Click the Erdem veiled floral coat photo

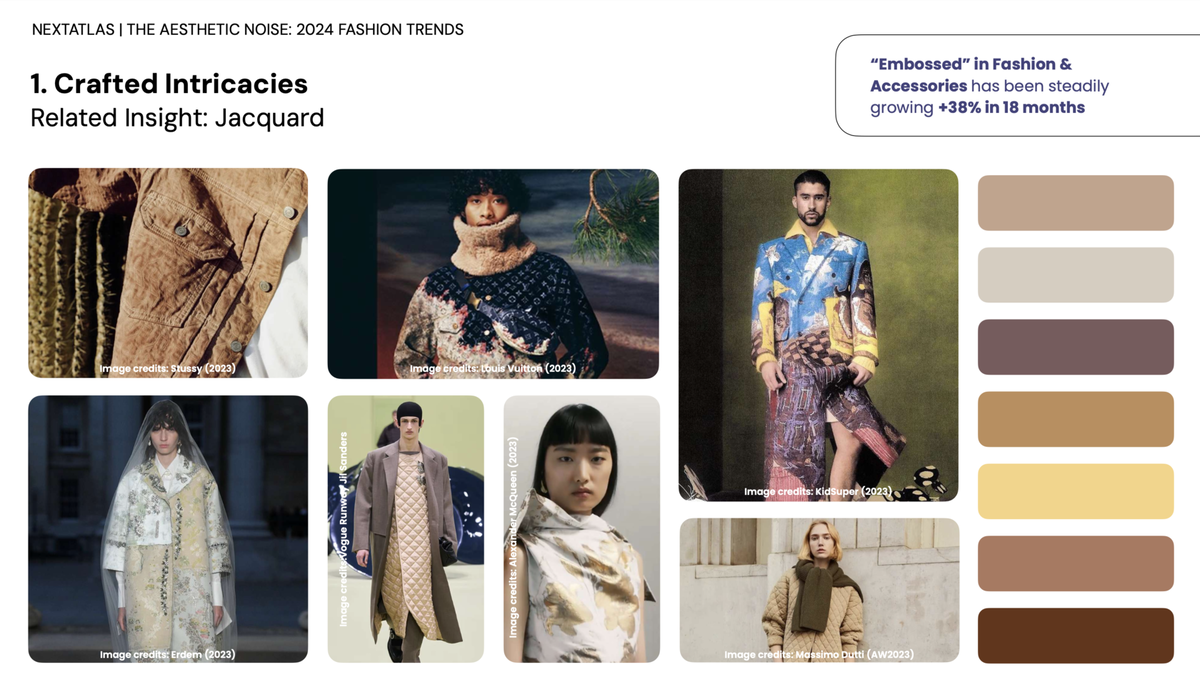coord(168,529)
